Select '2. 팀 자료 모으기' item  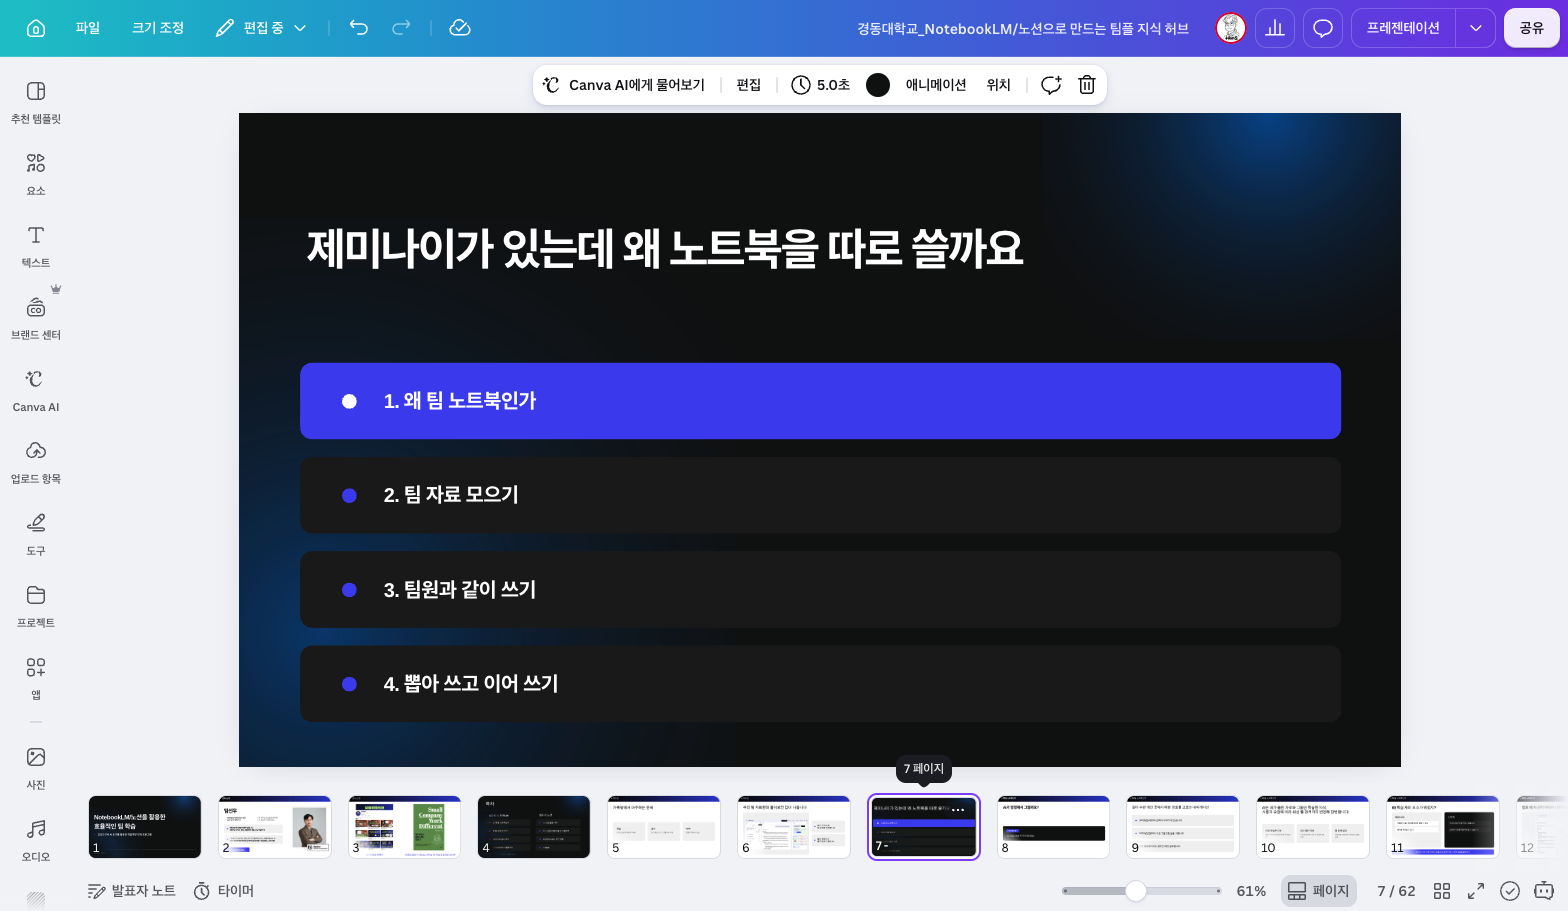[x=820, y=495]
